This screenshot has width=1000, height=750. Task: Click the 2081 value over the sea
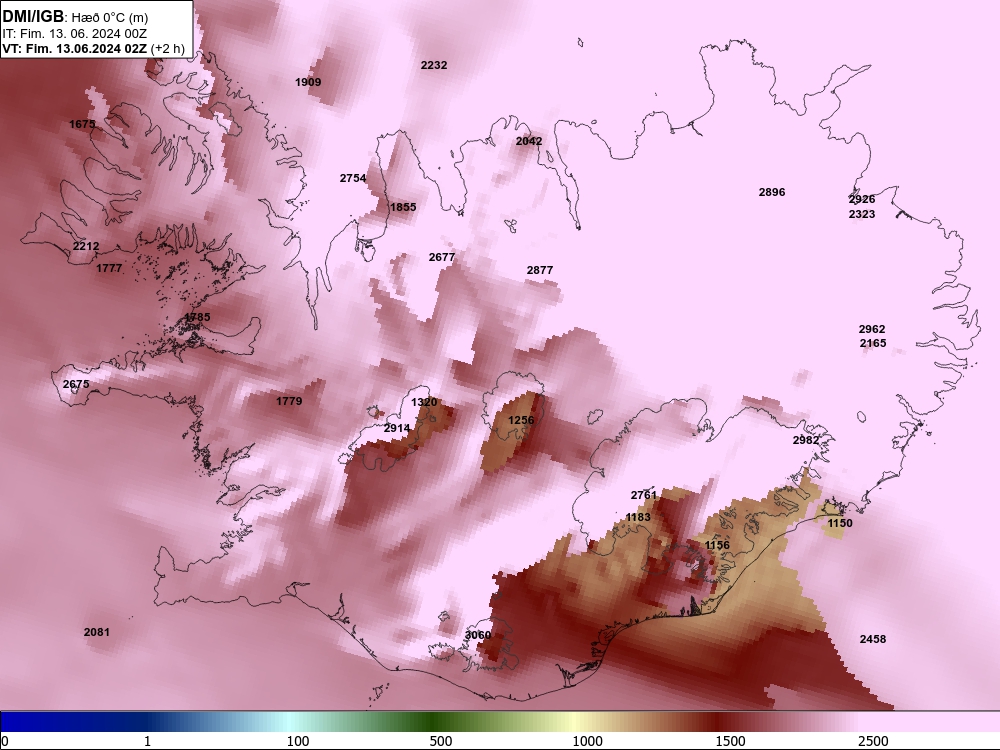point(96,632)
